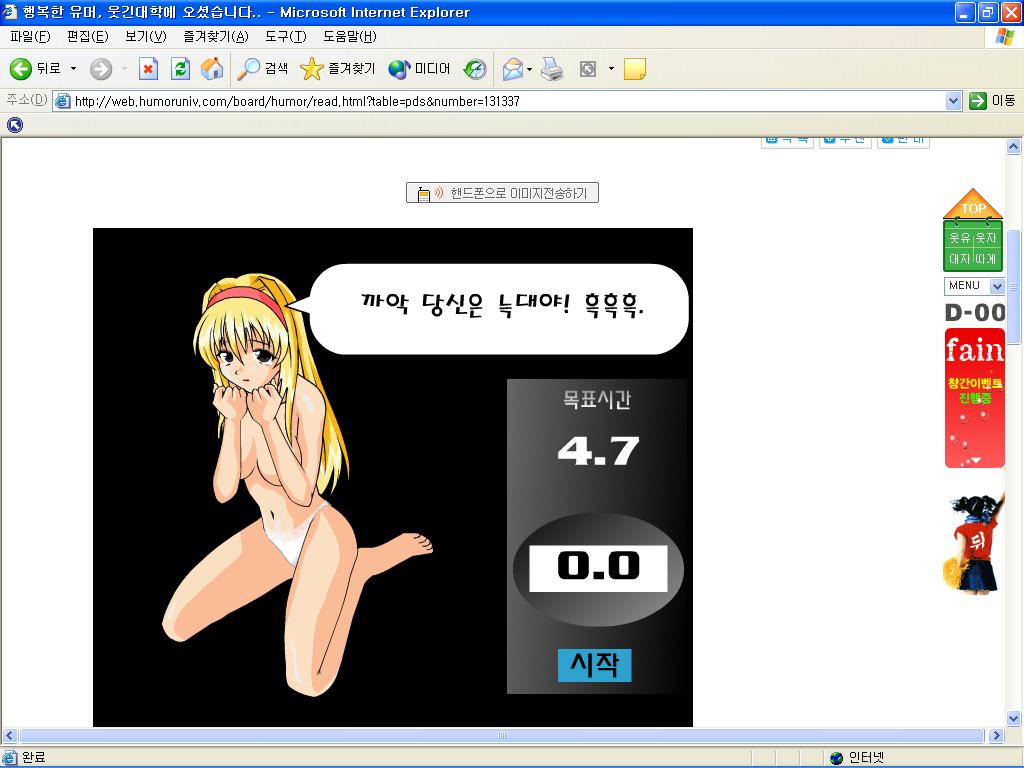
Task: Click the Windows flag logo icon
Action: click(1004, 37)
